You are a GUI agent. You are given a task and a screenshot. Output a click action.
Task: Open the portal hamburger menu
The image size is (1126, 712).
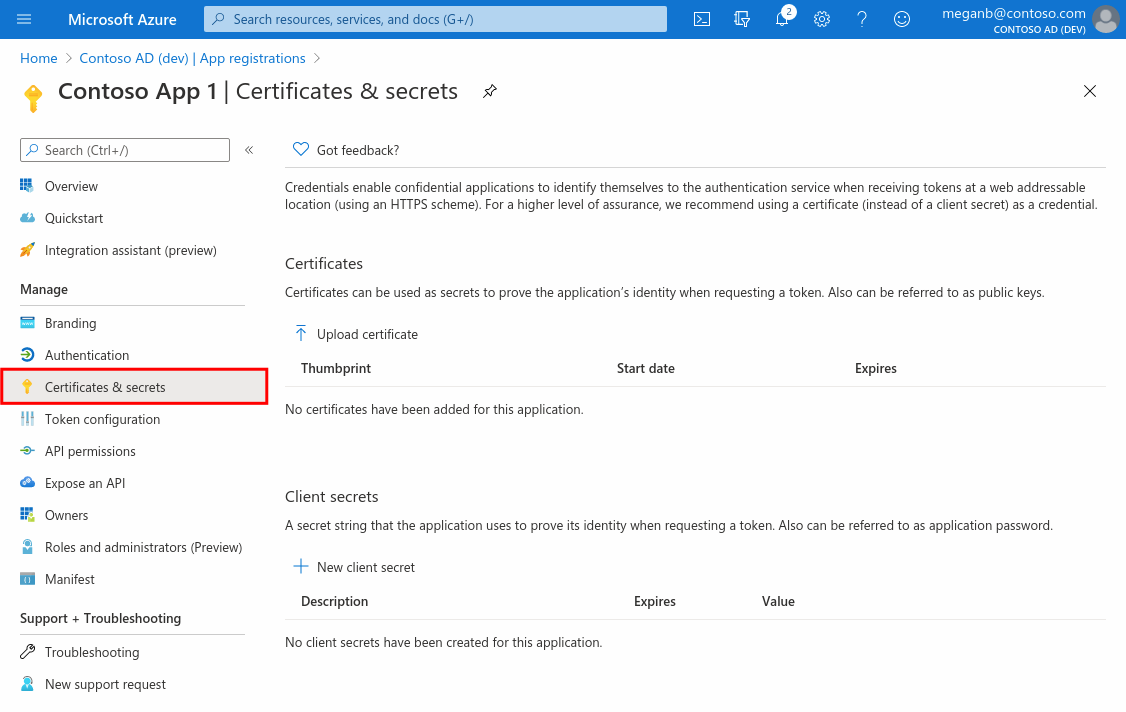24,19
